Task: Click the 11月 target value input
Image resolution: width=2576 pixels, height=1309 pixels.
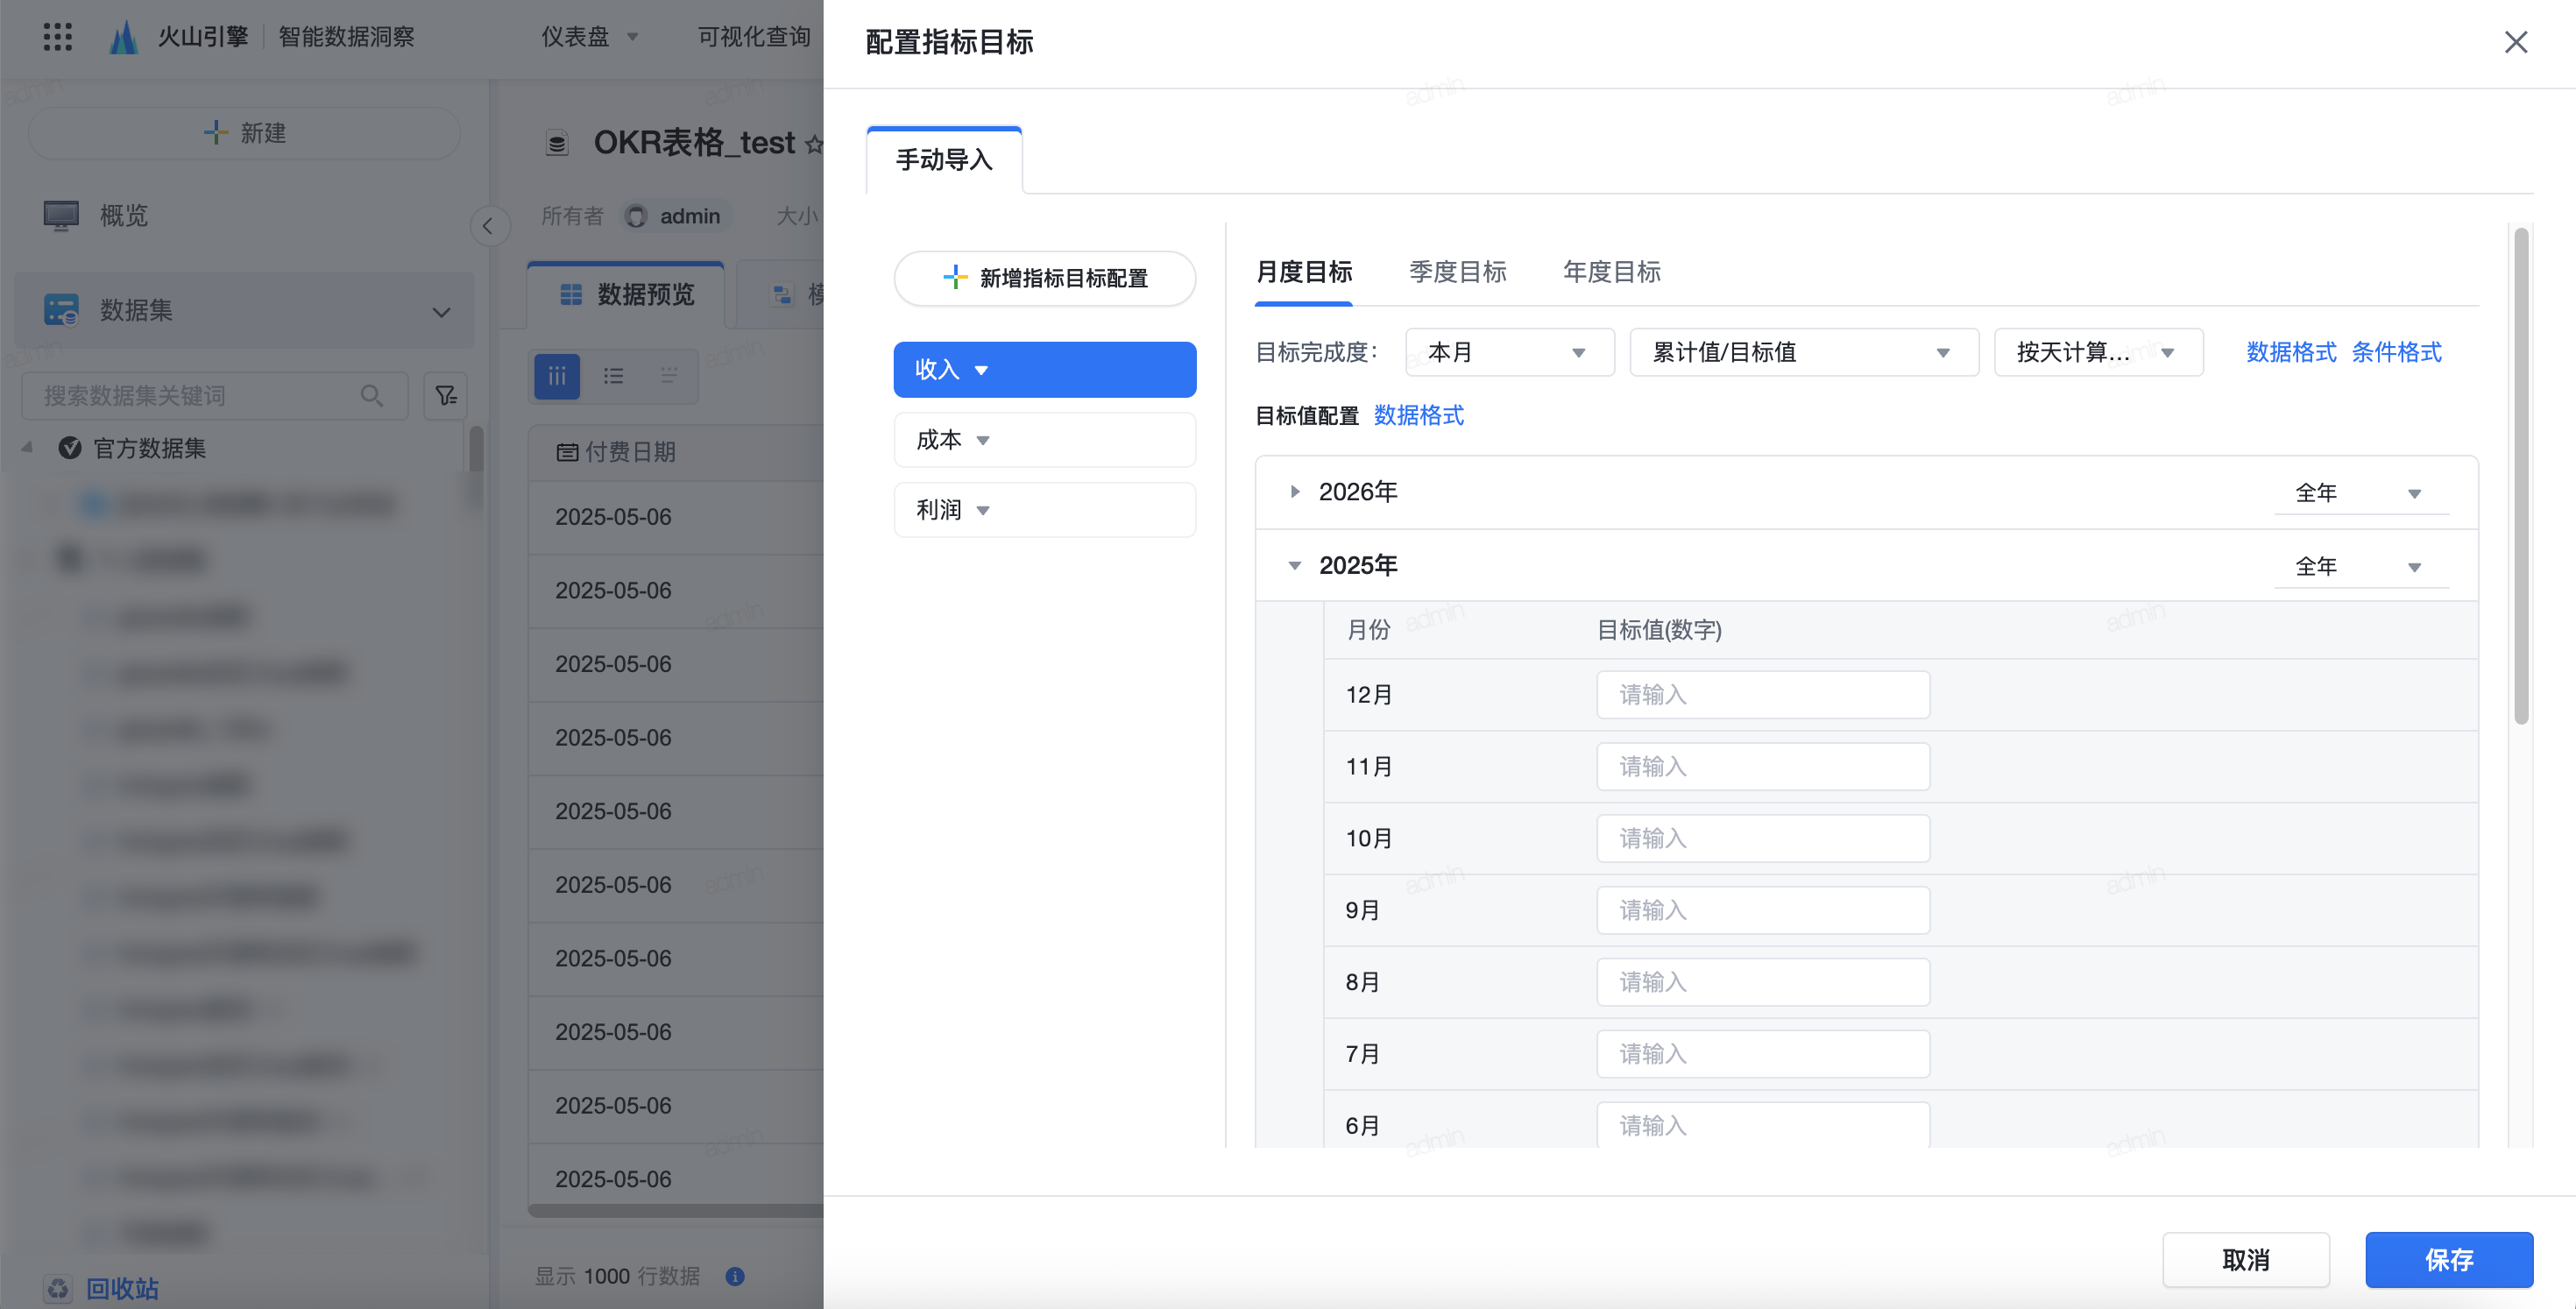Action: [x=1763, y=767]
